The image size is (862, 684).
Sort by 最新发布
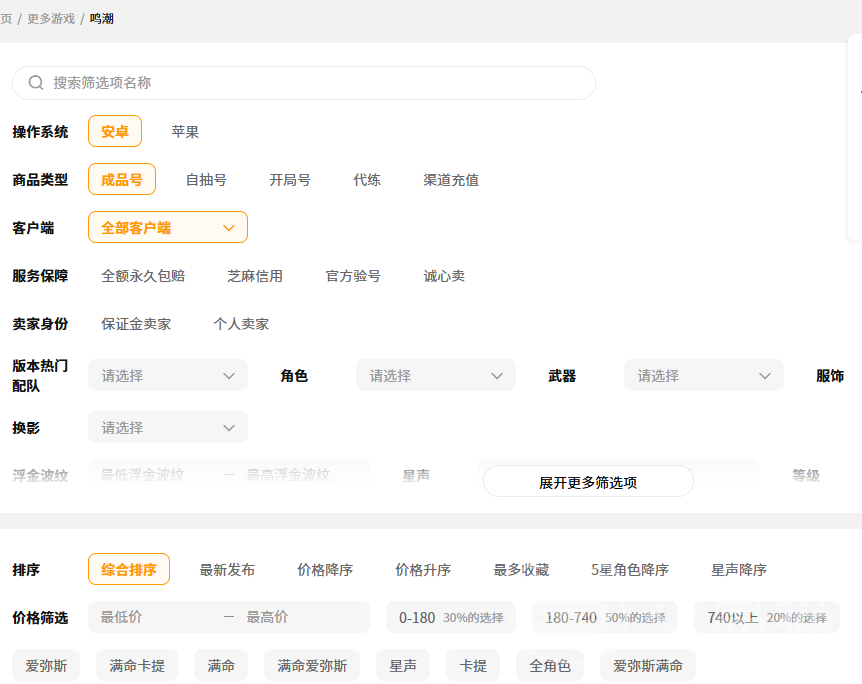click(227, 570)
